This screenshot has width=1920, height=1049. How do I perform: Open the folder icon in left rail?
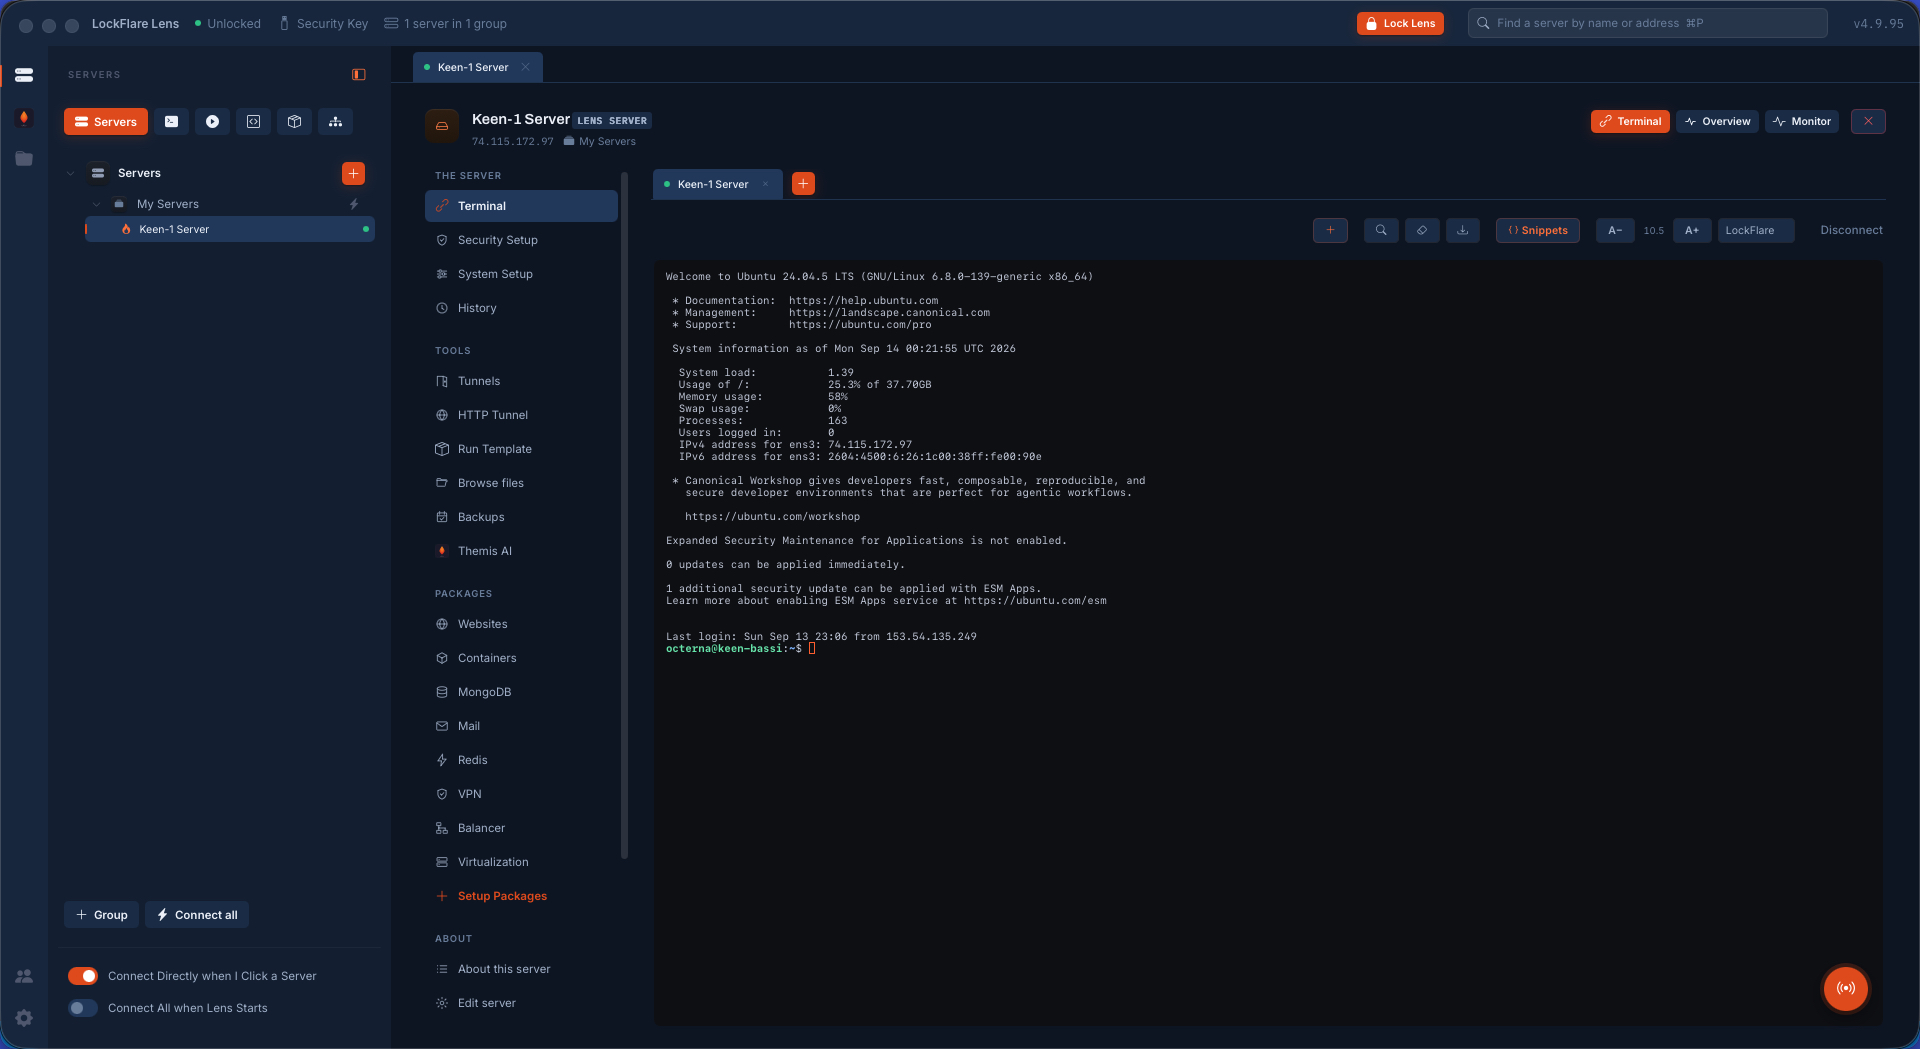(x=24, y=159)
